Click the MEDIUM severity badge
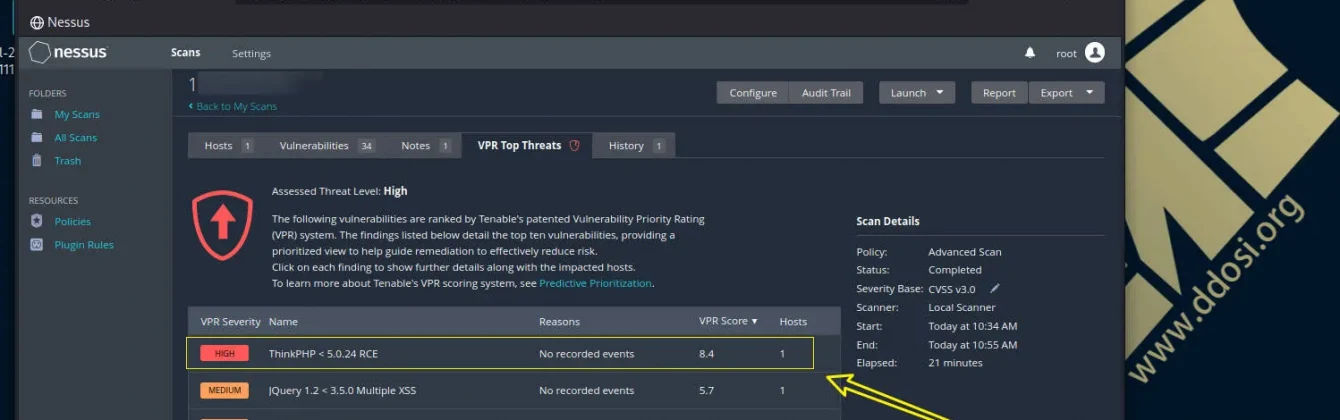The height and width of the screenshot is (420, 1340). pyautogui.click(x=224, y=390)
